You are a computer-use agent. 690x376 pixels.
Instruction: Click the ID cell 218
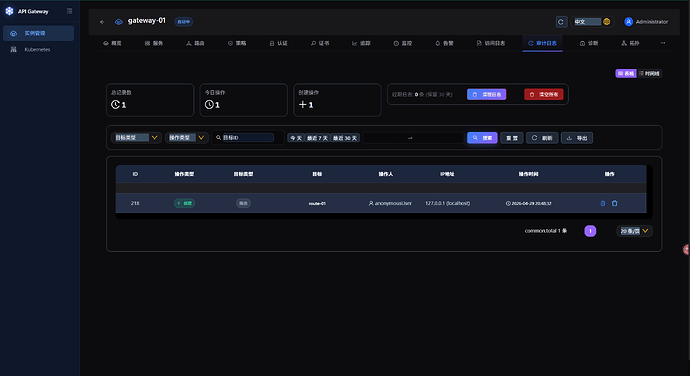[135, 203]
